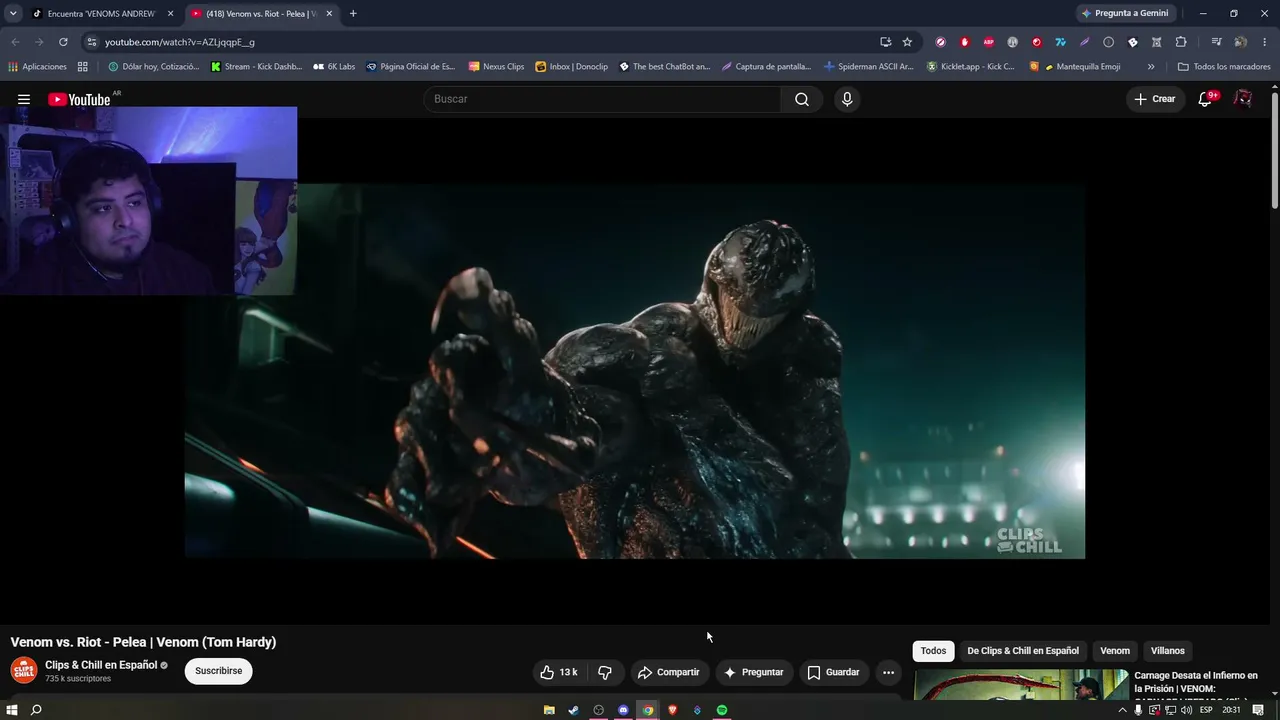Open the Mantequilla Emoji bookmark

[x=1075, y=67]
